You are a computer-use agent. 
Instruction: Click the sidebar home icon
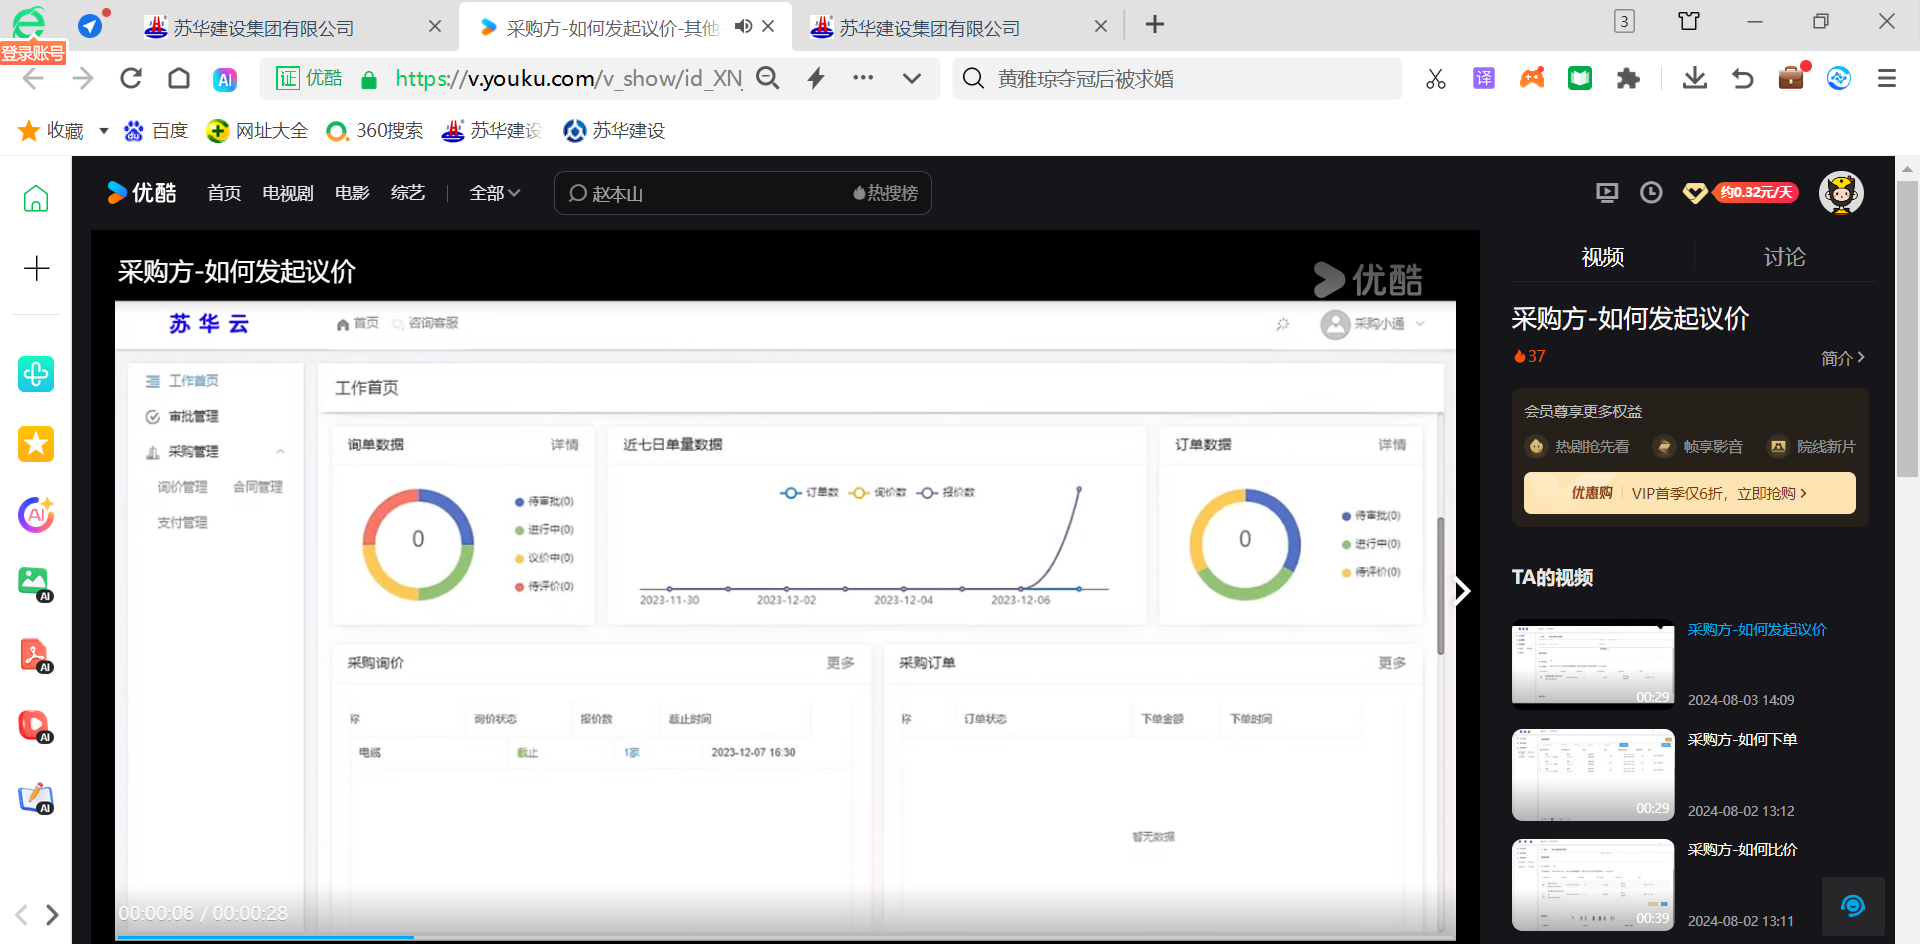(x=36, y=199)
